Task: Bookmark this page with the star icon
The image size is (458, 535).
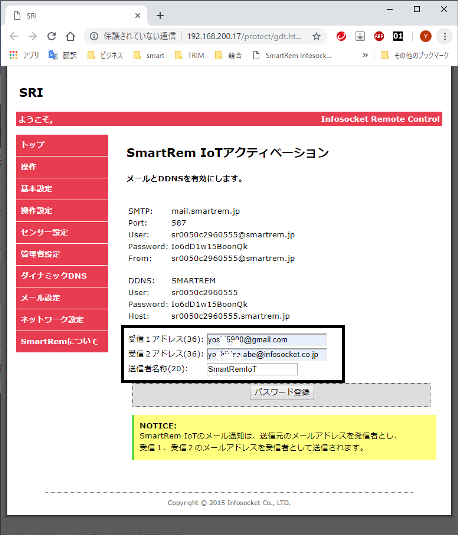Action: (x=316, y=36)
